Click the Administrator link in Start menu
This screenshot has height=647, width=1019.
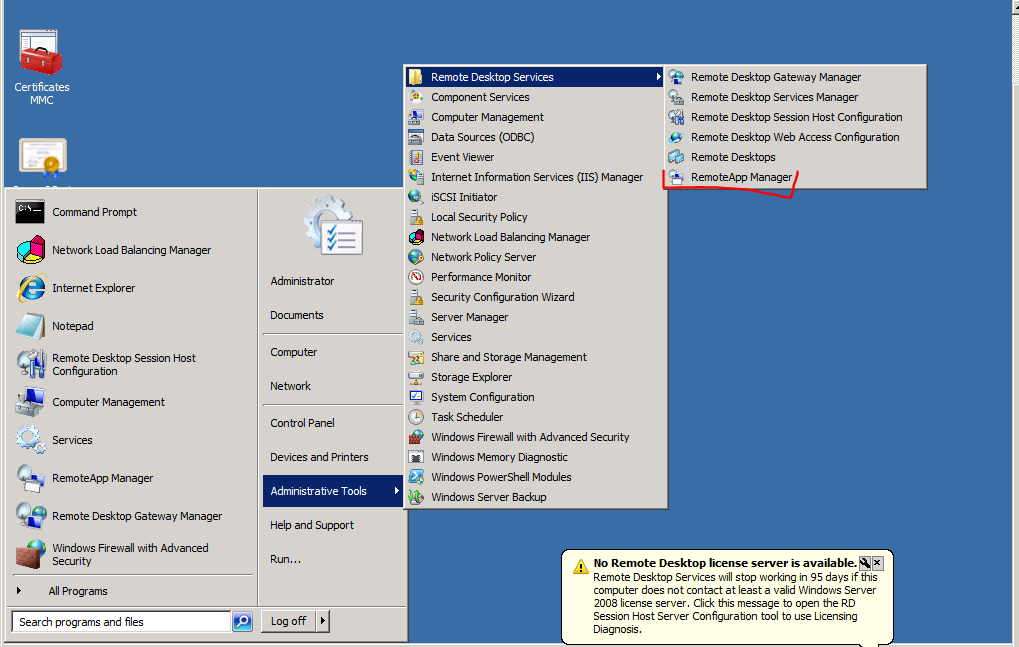(x=302, y=281)
